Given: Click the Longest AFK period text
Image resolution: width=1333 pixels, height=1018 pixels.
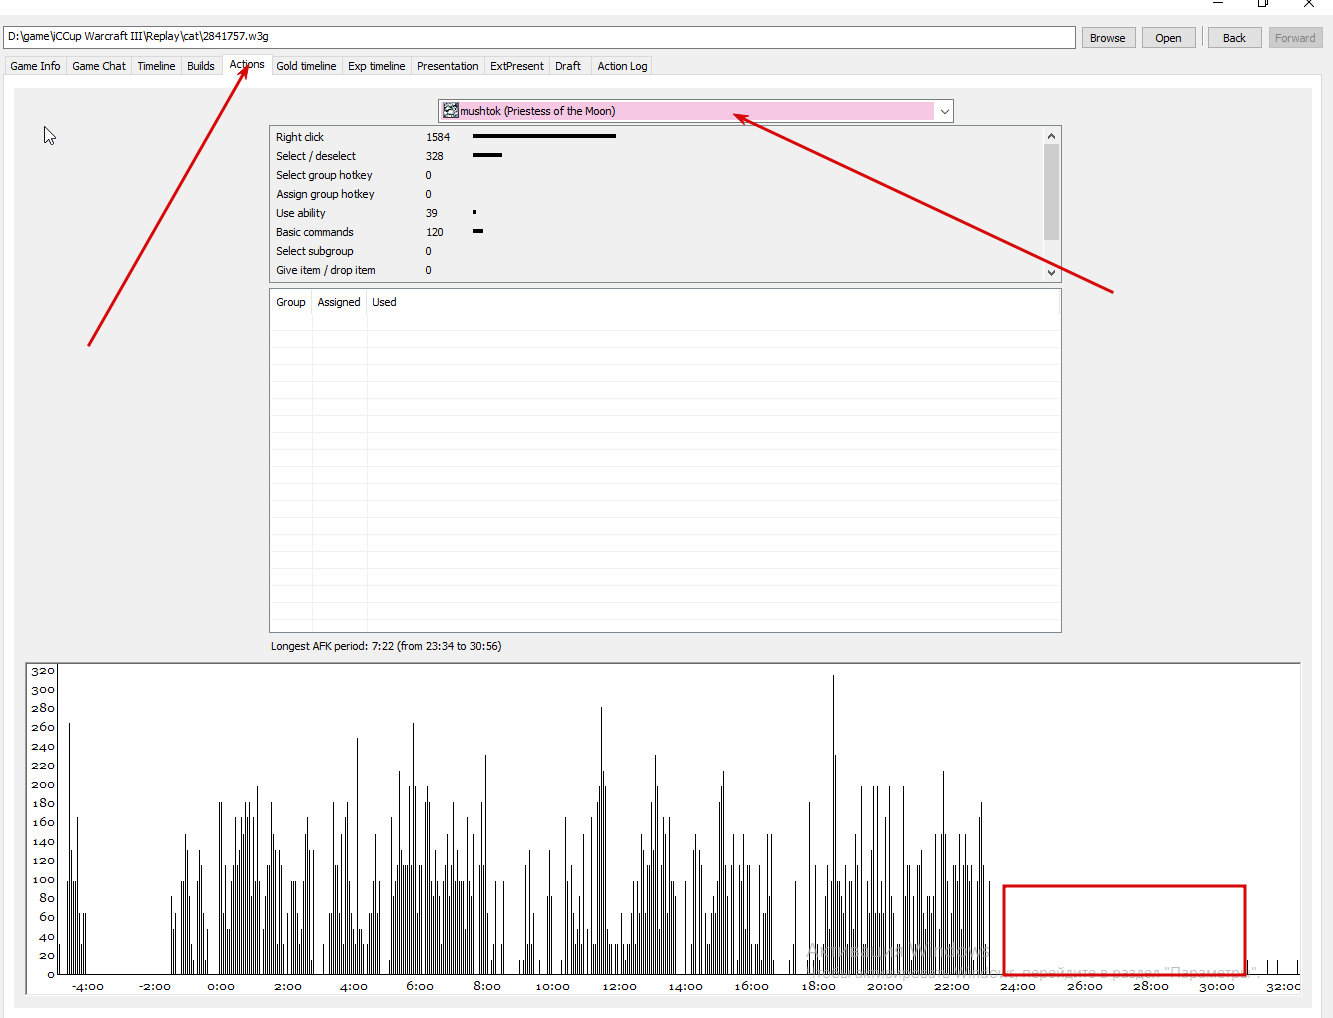Looking at the screenshot, I should 386,646.
